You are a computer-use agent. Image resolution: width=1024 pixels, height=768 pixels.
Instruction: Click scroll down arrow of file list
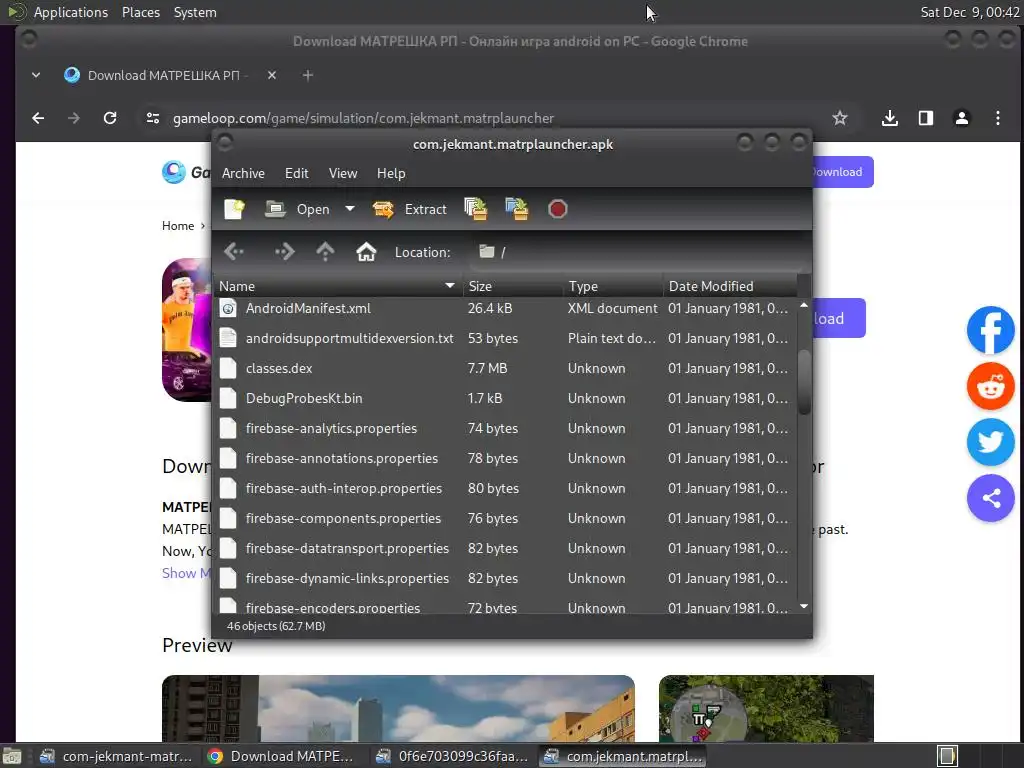[805, 607]
